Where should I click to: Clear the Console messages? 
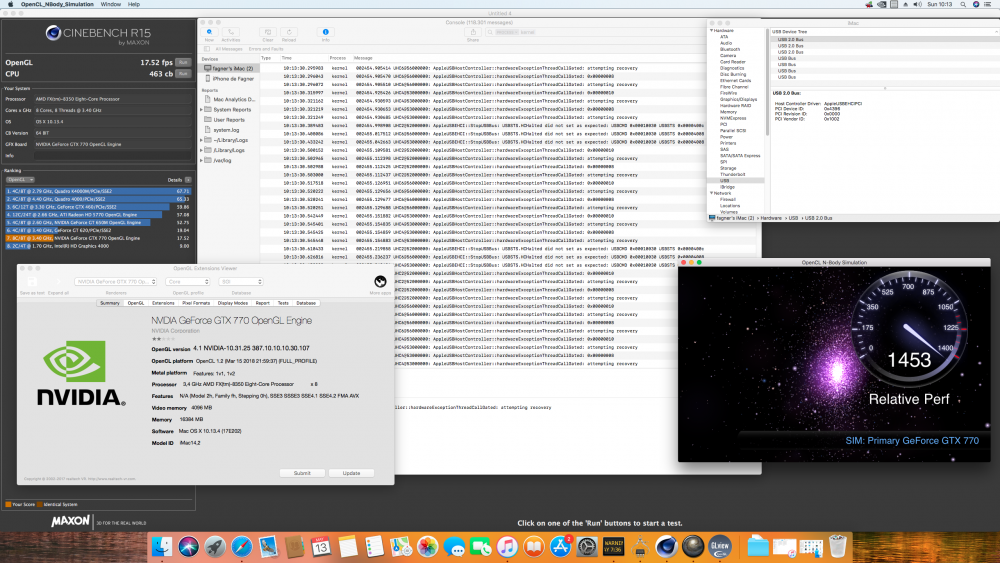point(268,33)
